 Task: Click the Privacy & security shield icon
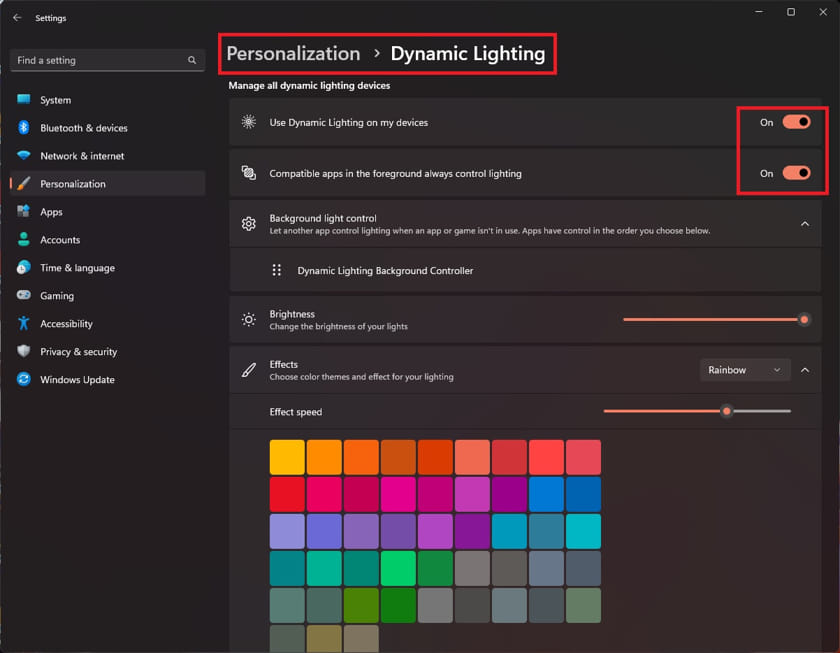tap(24, 351)
